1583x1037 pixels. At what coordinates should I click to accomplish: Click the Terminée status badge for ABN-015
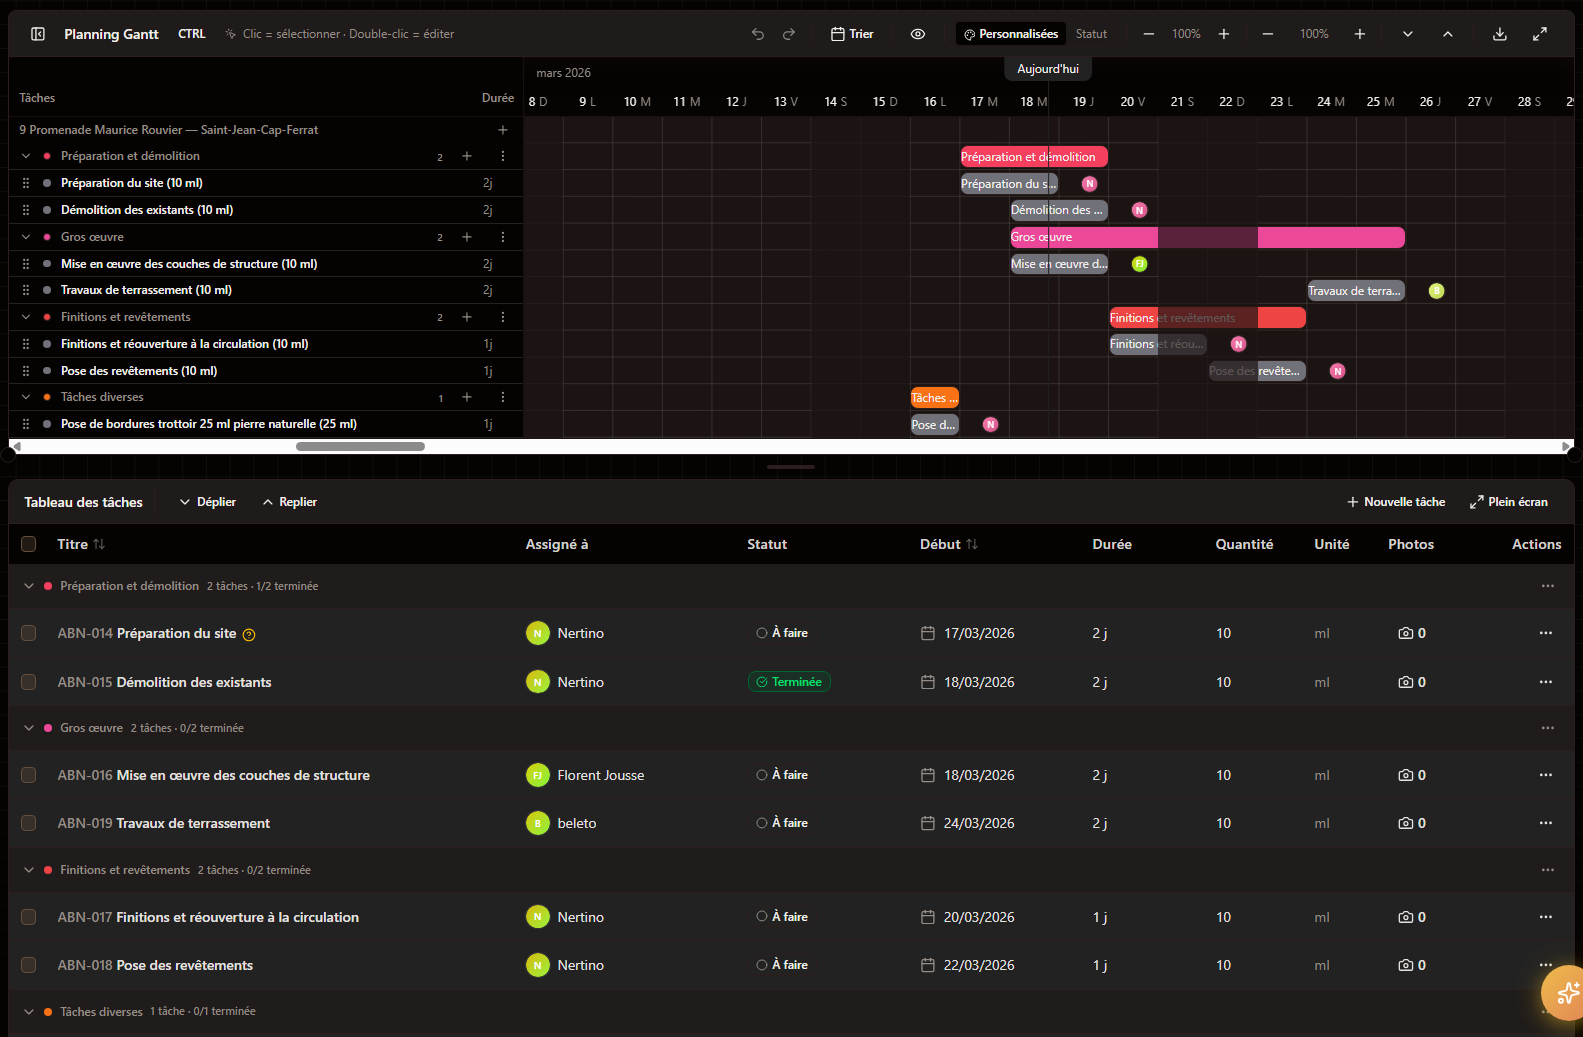pyautogui.click(x=789, y=682)
